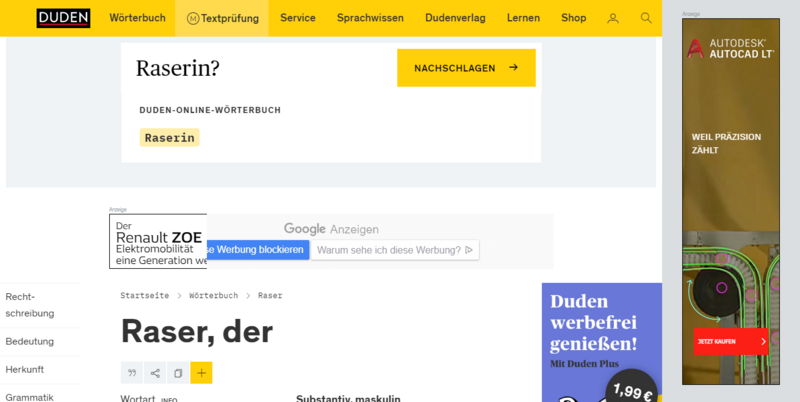Click the Nachschlagen button
This screenshot has width=800, height=402.
click(466, 68)
